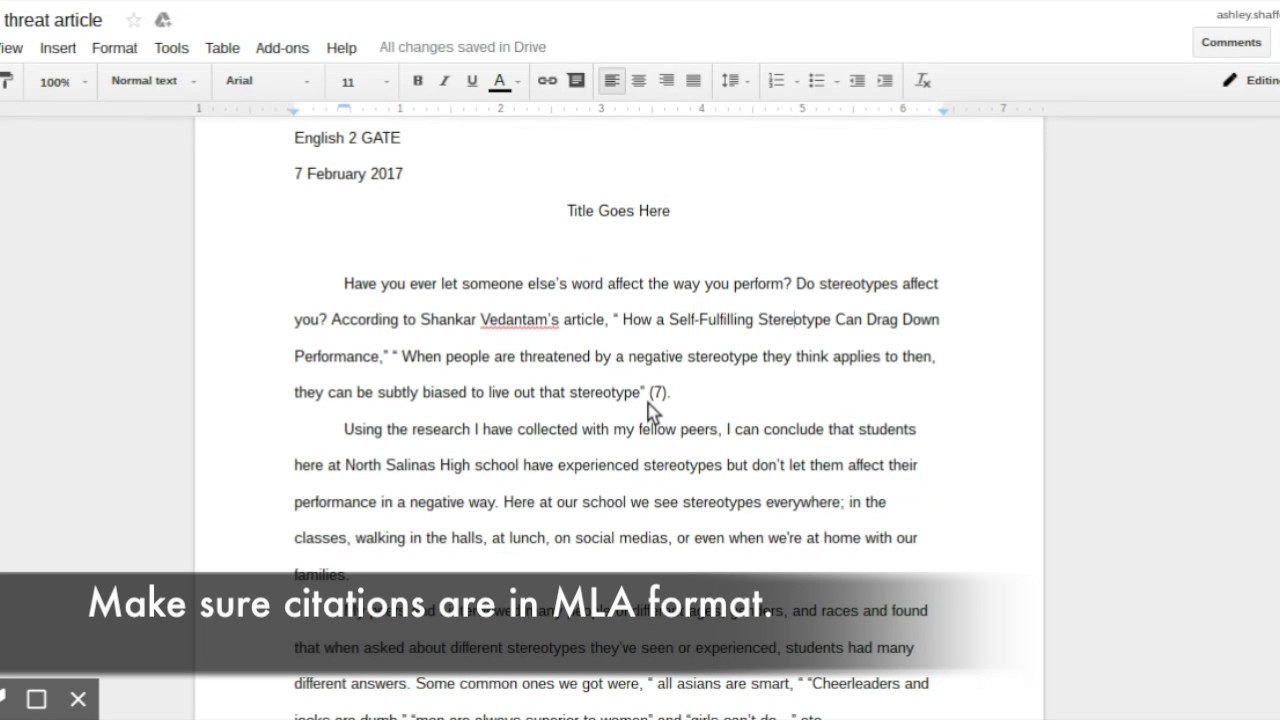Click the decrease indent icon

pos(857,81)
